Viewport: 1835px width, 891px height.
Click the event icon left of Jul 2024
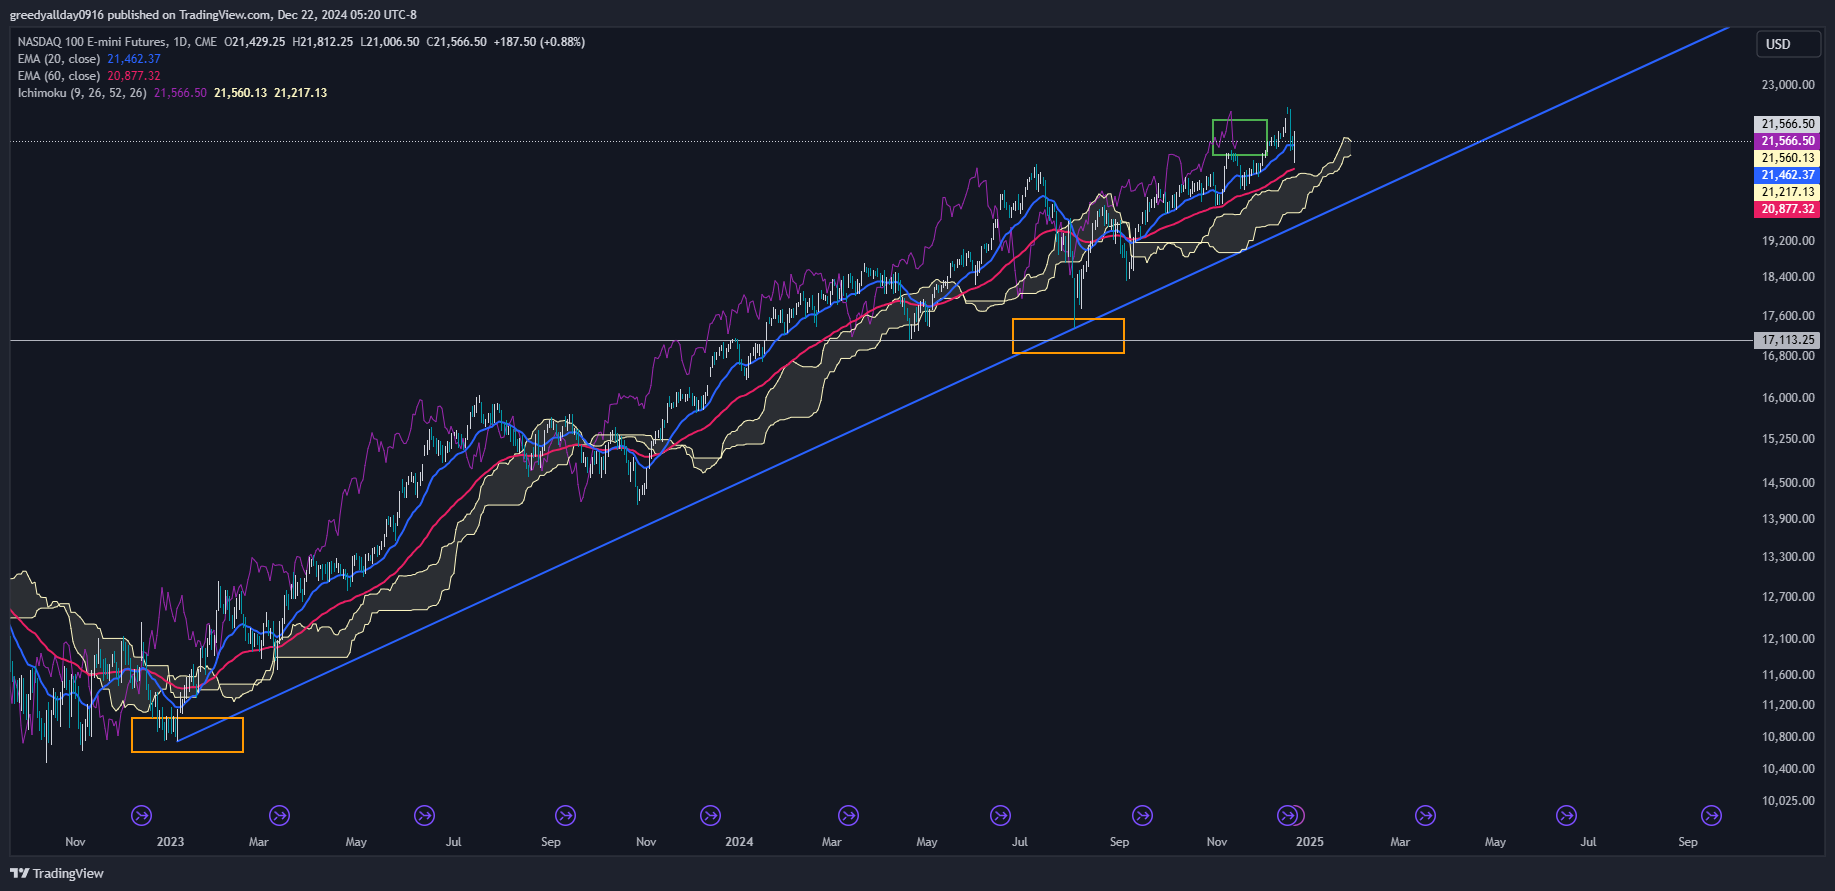click(1000, 816)
